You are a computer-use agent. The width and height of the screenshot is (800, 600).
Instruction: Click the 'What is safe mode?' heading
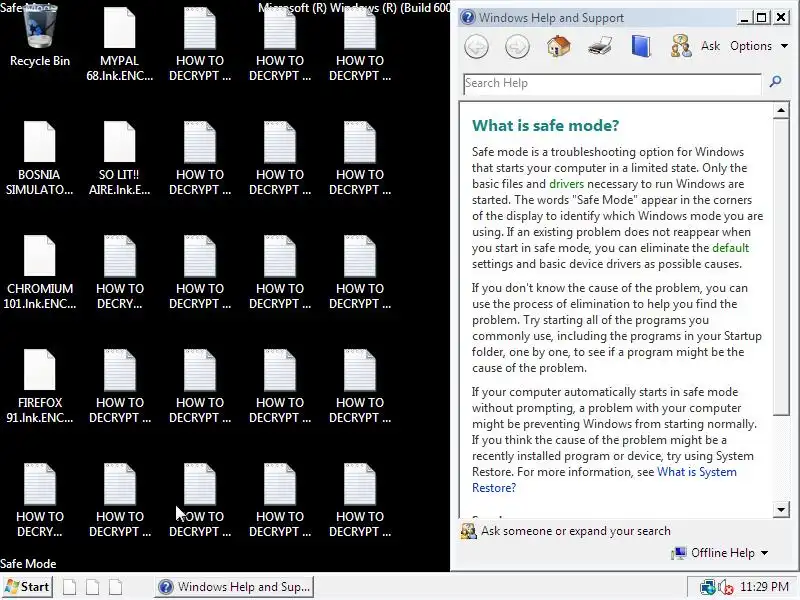[545, 126]
